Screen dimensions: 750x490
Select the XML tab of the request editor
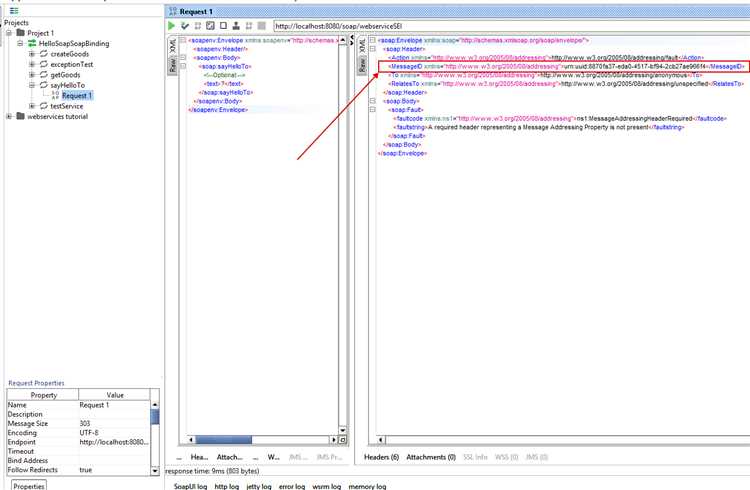(173, 46)
